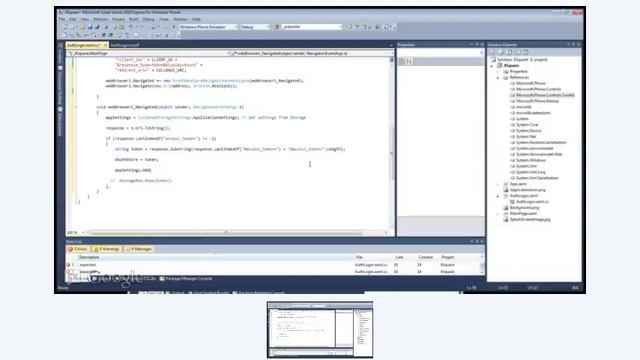
Task: Toggle the Messages filter in the Error List
Action: [x=139, y=249]
